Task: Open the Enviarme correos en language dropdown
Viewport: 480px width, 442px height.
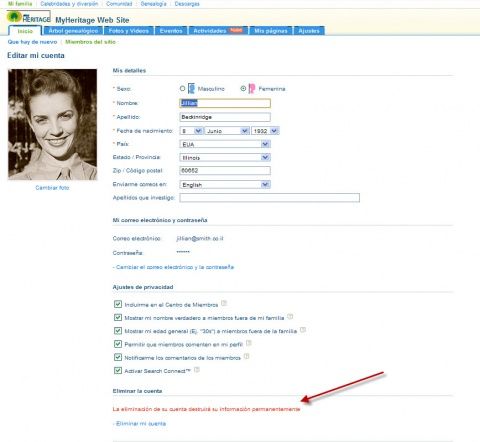Action: (x=225, y=184)
